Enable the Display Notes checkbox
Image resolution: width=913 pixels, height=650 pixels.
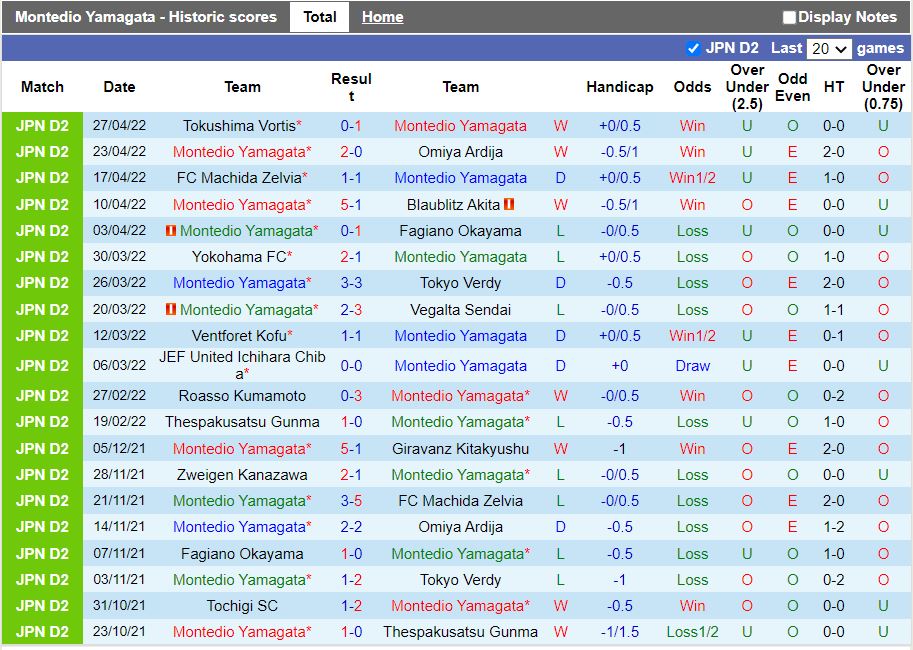(x=789, y=16)
